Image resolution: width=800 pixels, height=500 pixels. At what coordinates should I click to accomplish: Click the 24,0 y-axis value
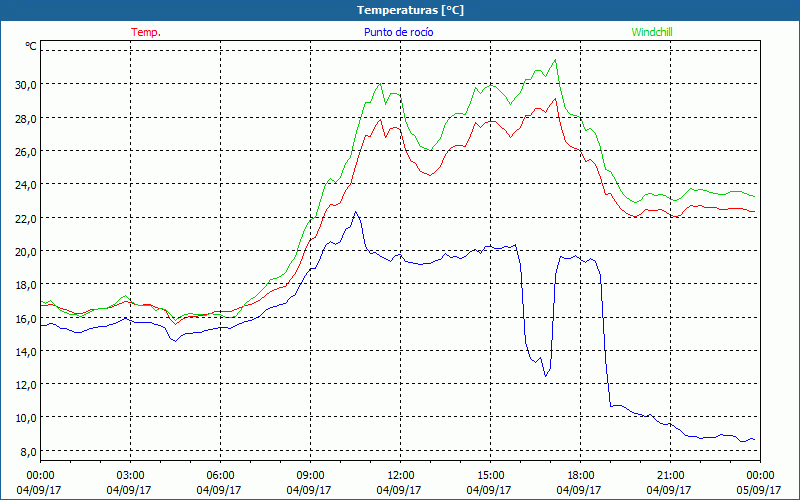point(26,185)
